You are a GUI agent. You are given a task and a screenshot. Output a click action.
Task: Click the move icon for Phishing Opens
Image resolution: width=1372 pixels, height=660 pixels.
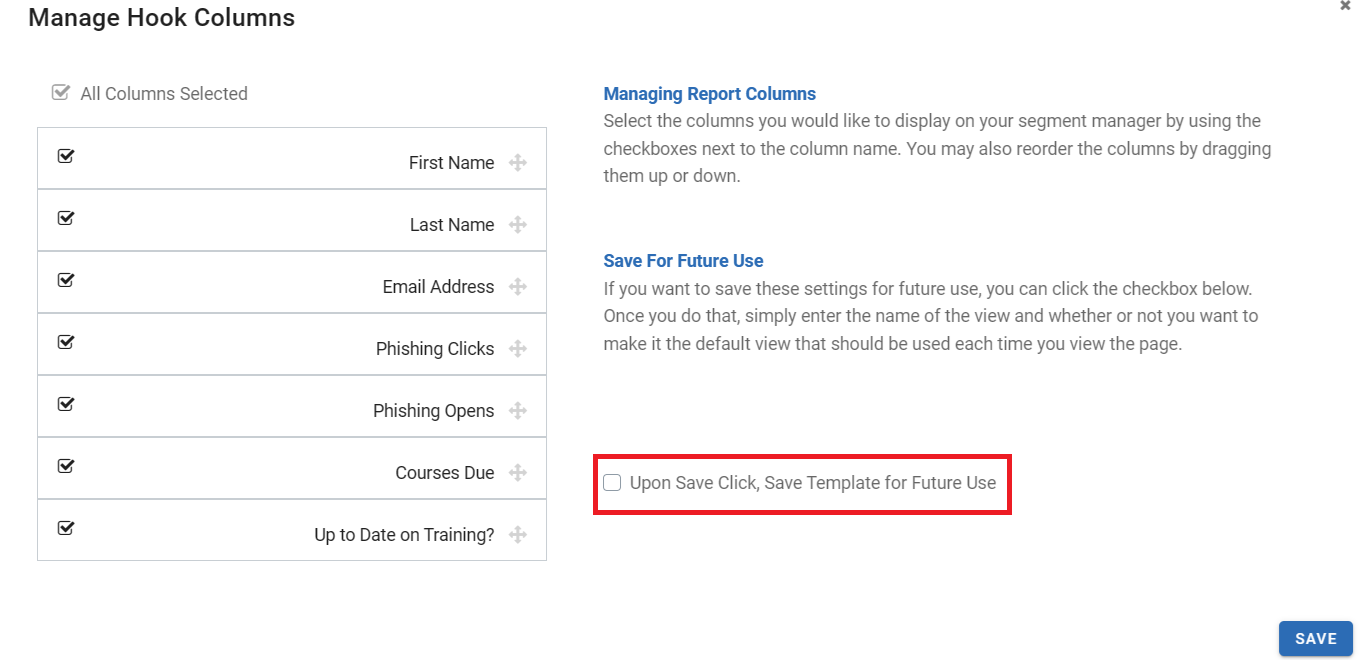[x=518, y=411]
